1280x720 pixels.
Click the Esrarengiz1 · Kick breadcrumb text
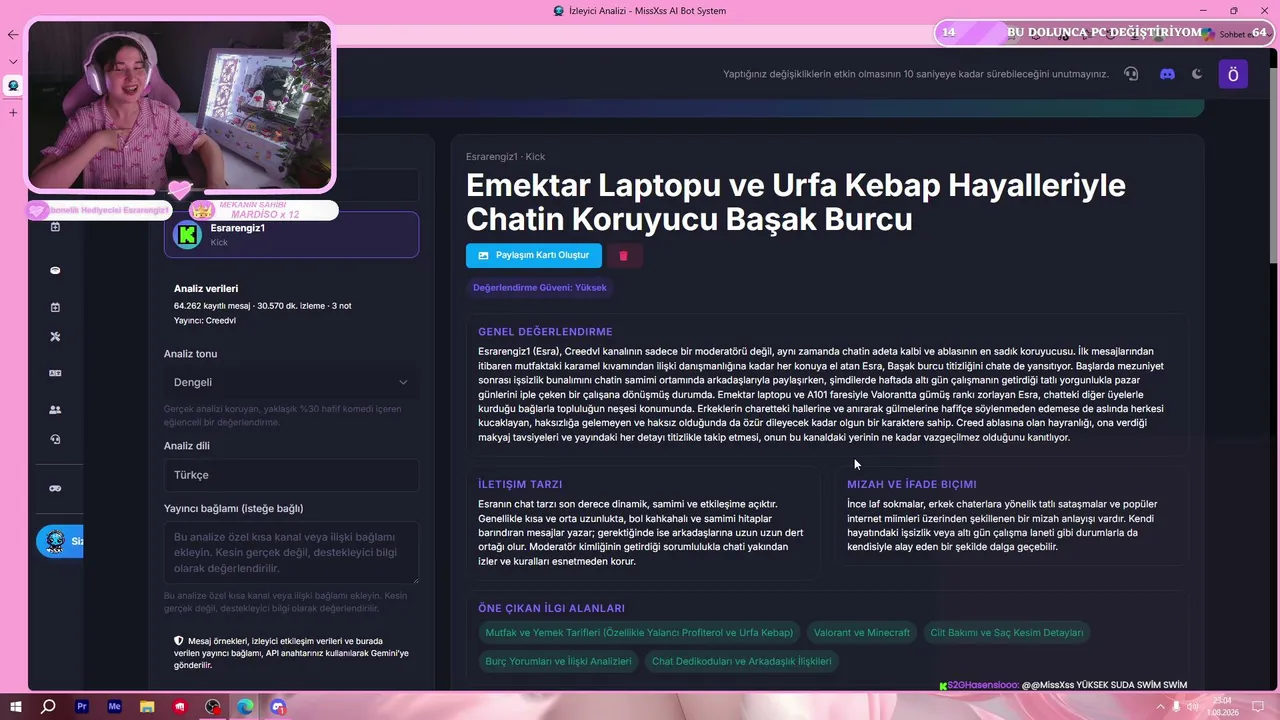505,157
